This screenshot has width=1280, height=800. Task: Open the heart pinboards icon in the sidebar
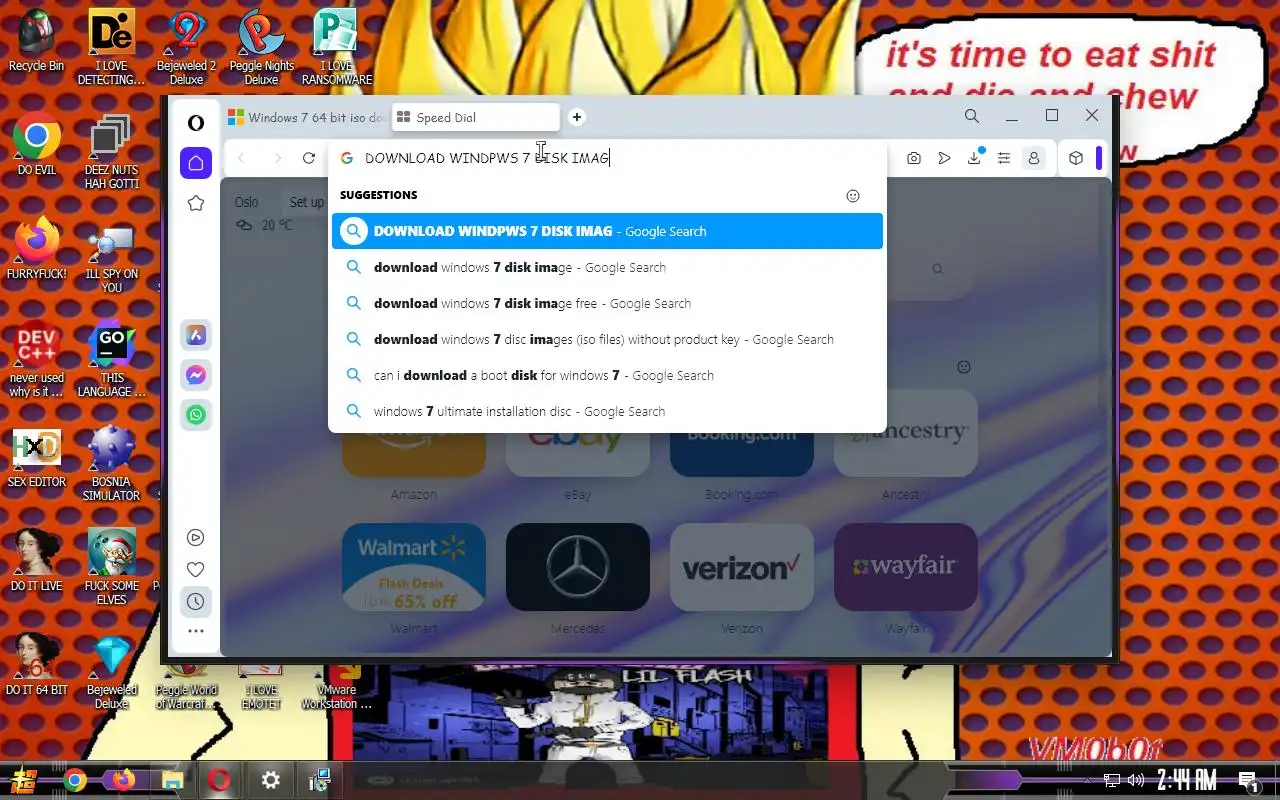point(196,569)
